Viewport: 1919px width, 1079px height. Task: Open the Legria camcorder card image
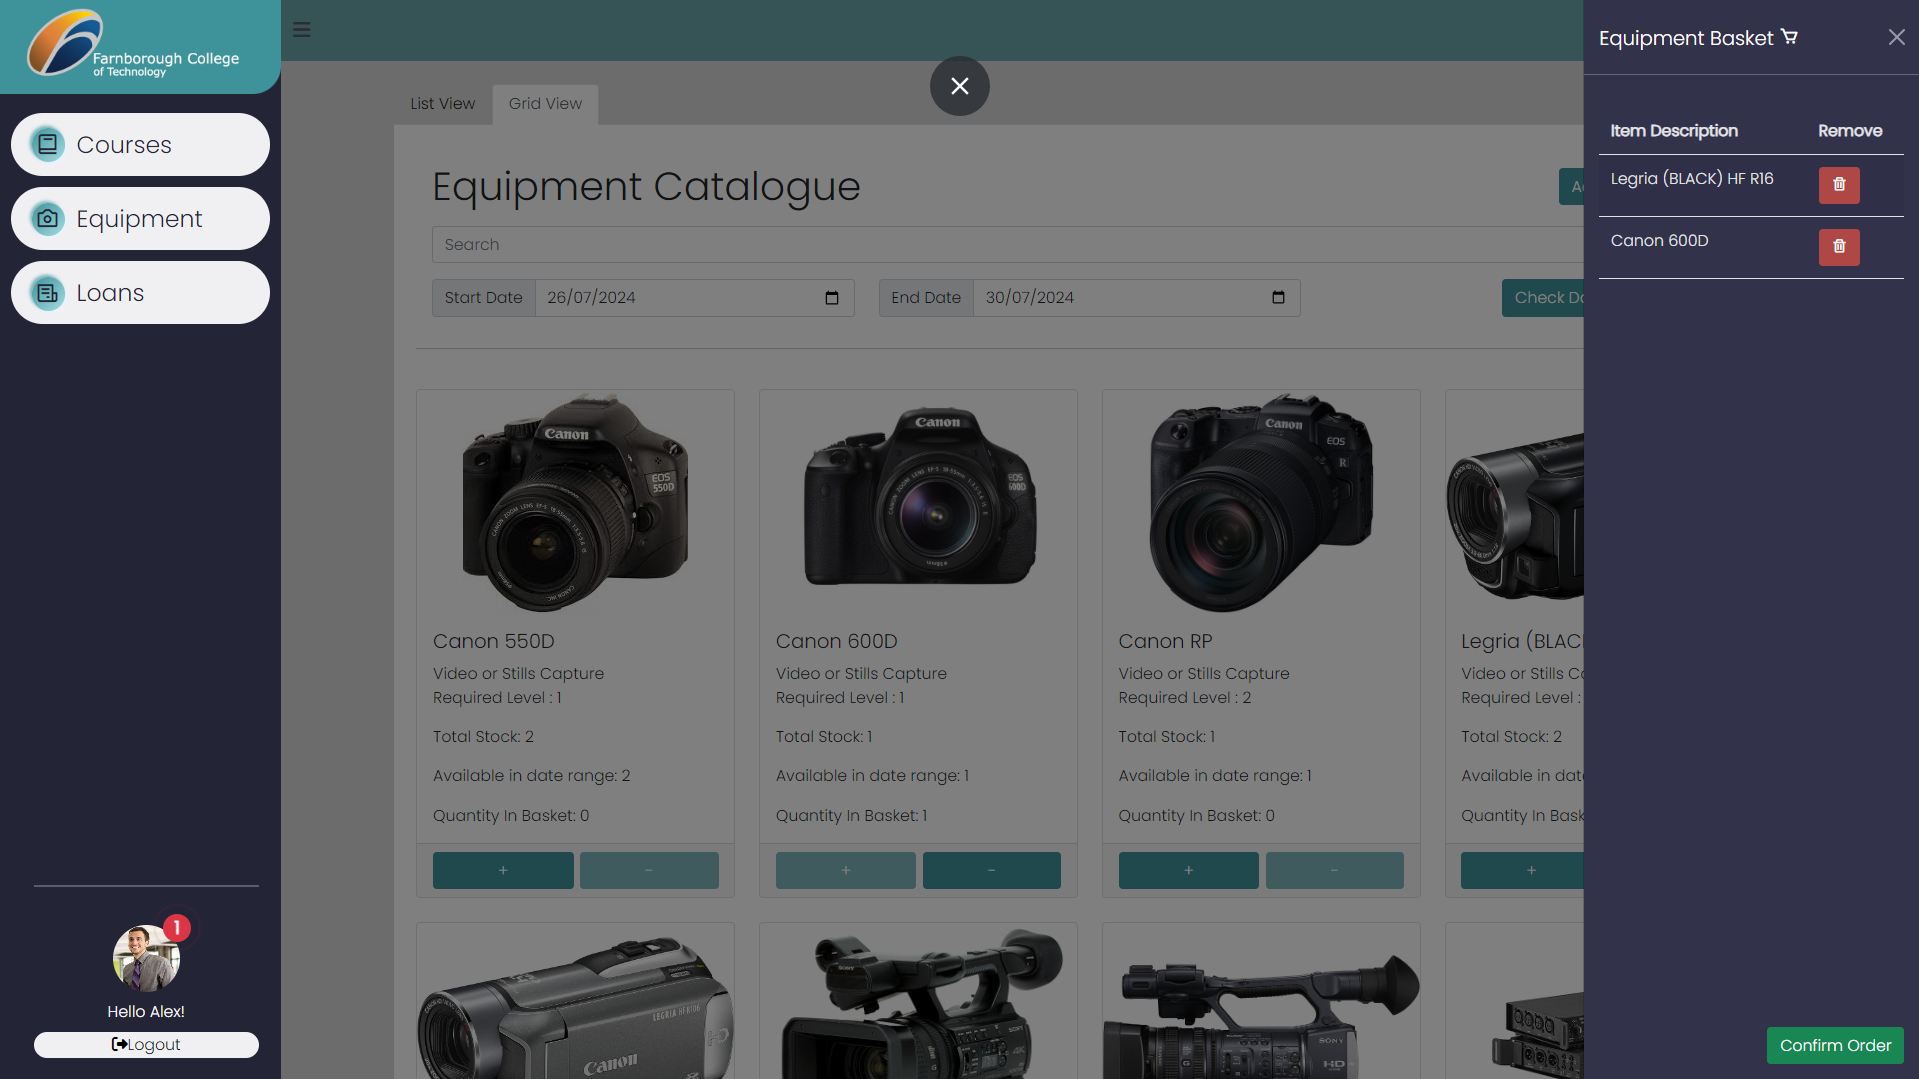[1515, 515]
